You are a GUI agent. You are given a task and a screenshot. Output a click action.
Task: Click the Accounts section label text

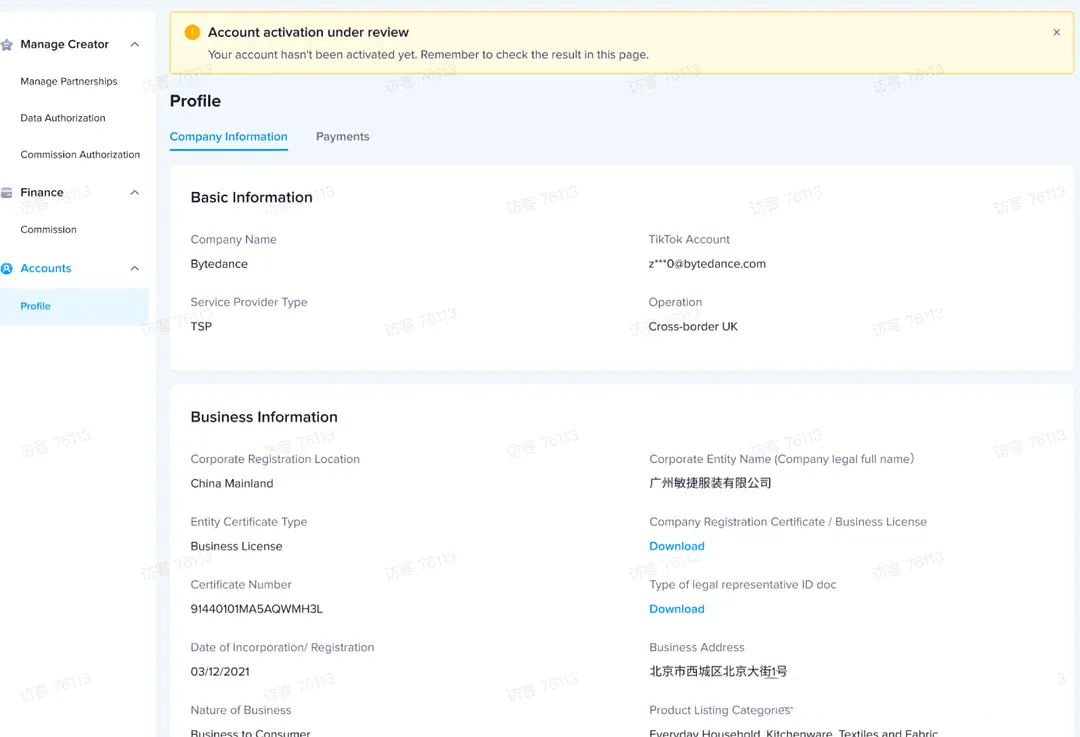coord(46,269)
